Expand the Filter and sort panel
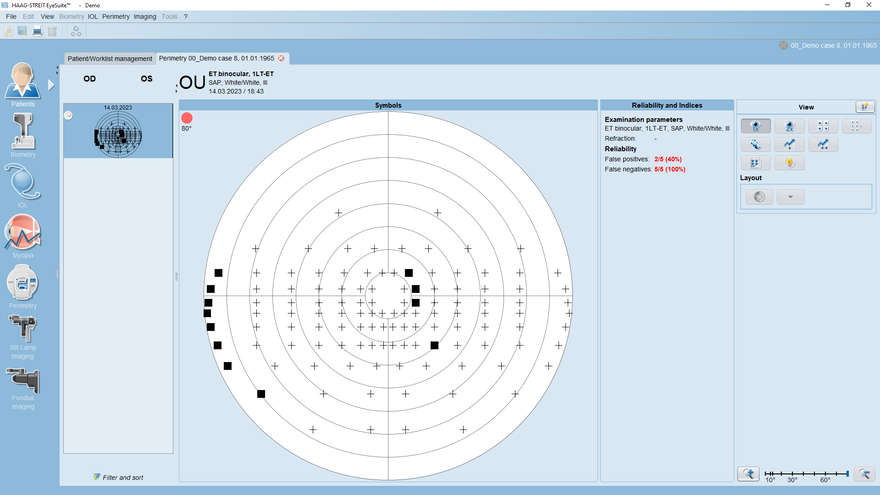 pos(118,477)
